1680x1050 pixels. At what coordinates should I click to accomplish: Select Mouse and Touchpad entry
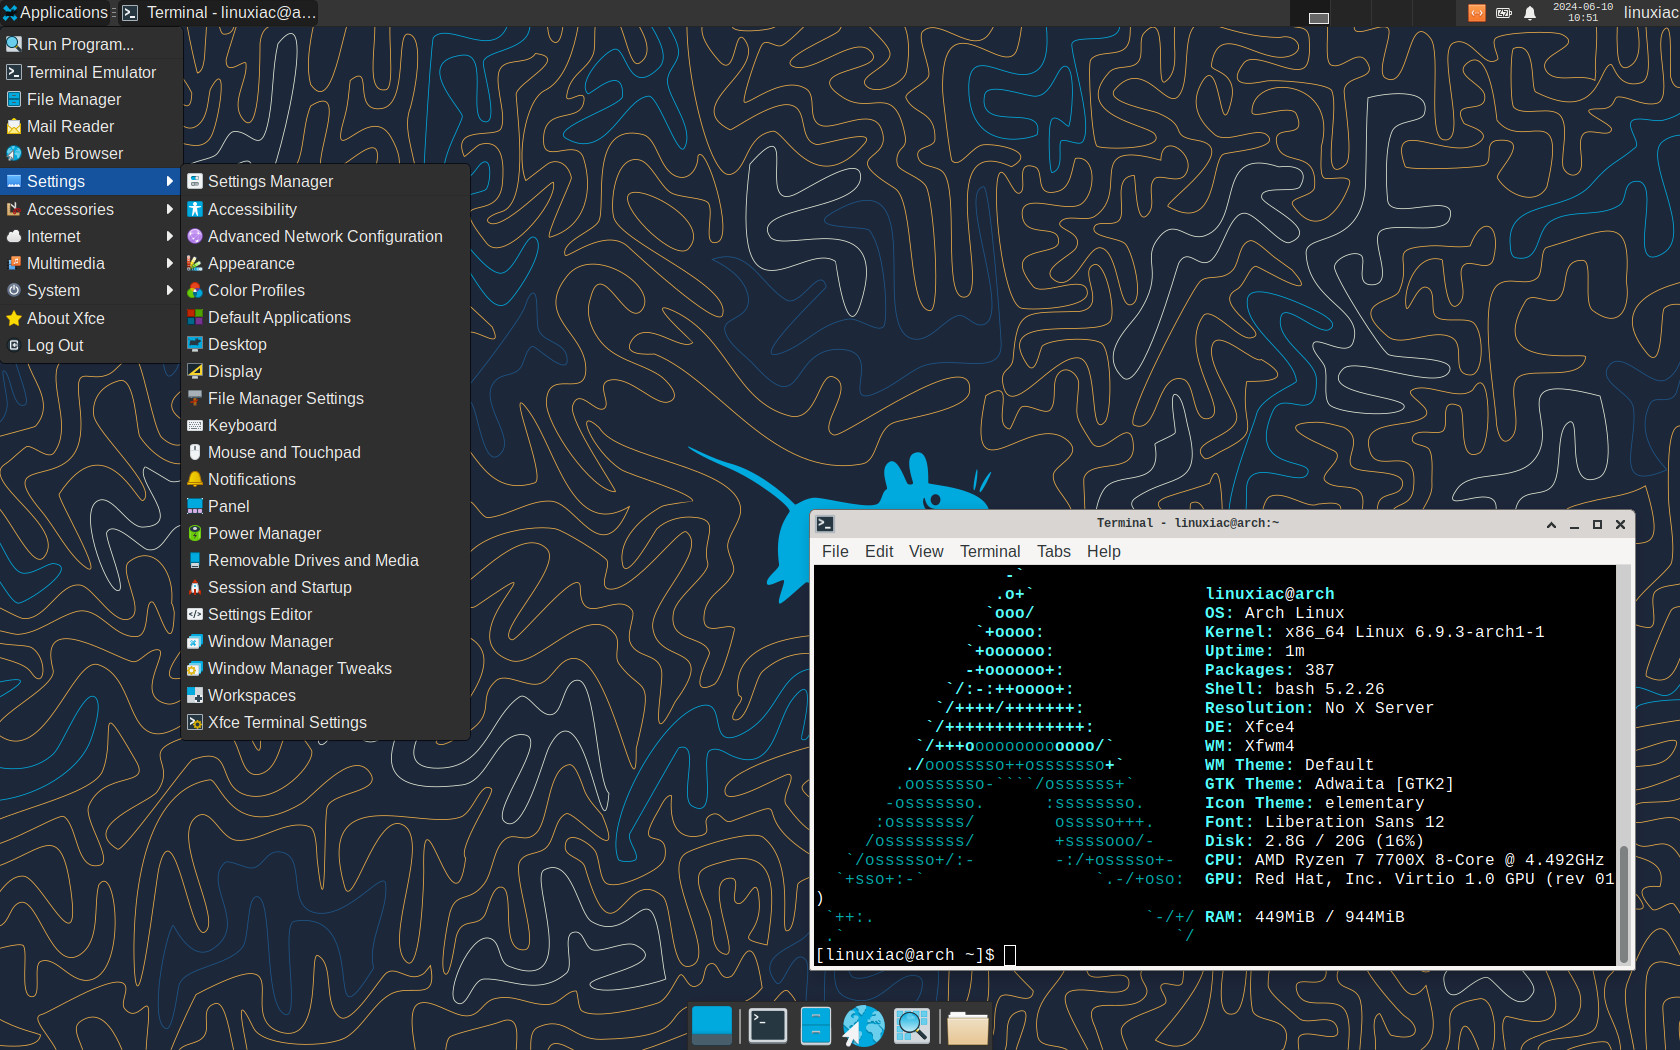[326, 452]
